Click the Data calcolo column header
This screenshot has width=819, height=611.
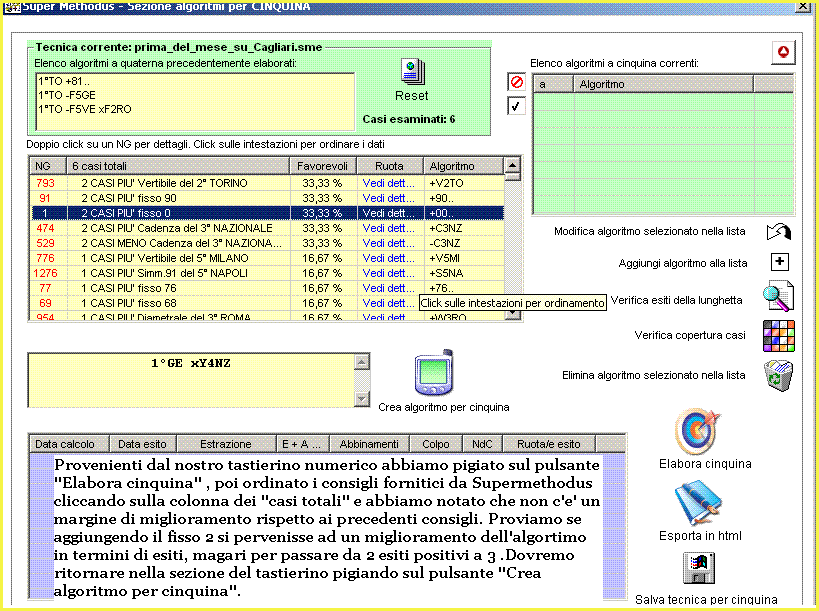coord(69,444)
